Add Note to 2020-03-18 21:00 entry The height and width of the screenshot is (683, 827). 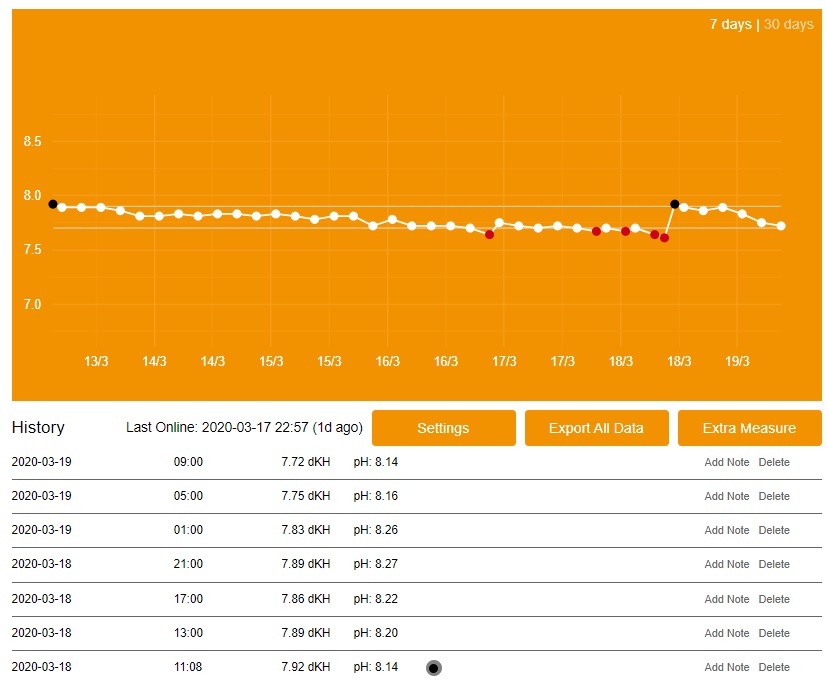726,564
